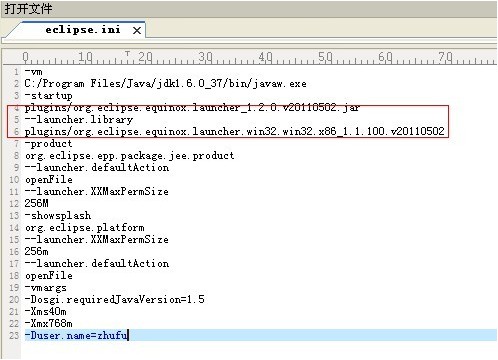Click the '256M' value on line 12

36,203
